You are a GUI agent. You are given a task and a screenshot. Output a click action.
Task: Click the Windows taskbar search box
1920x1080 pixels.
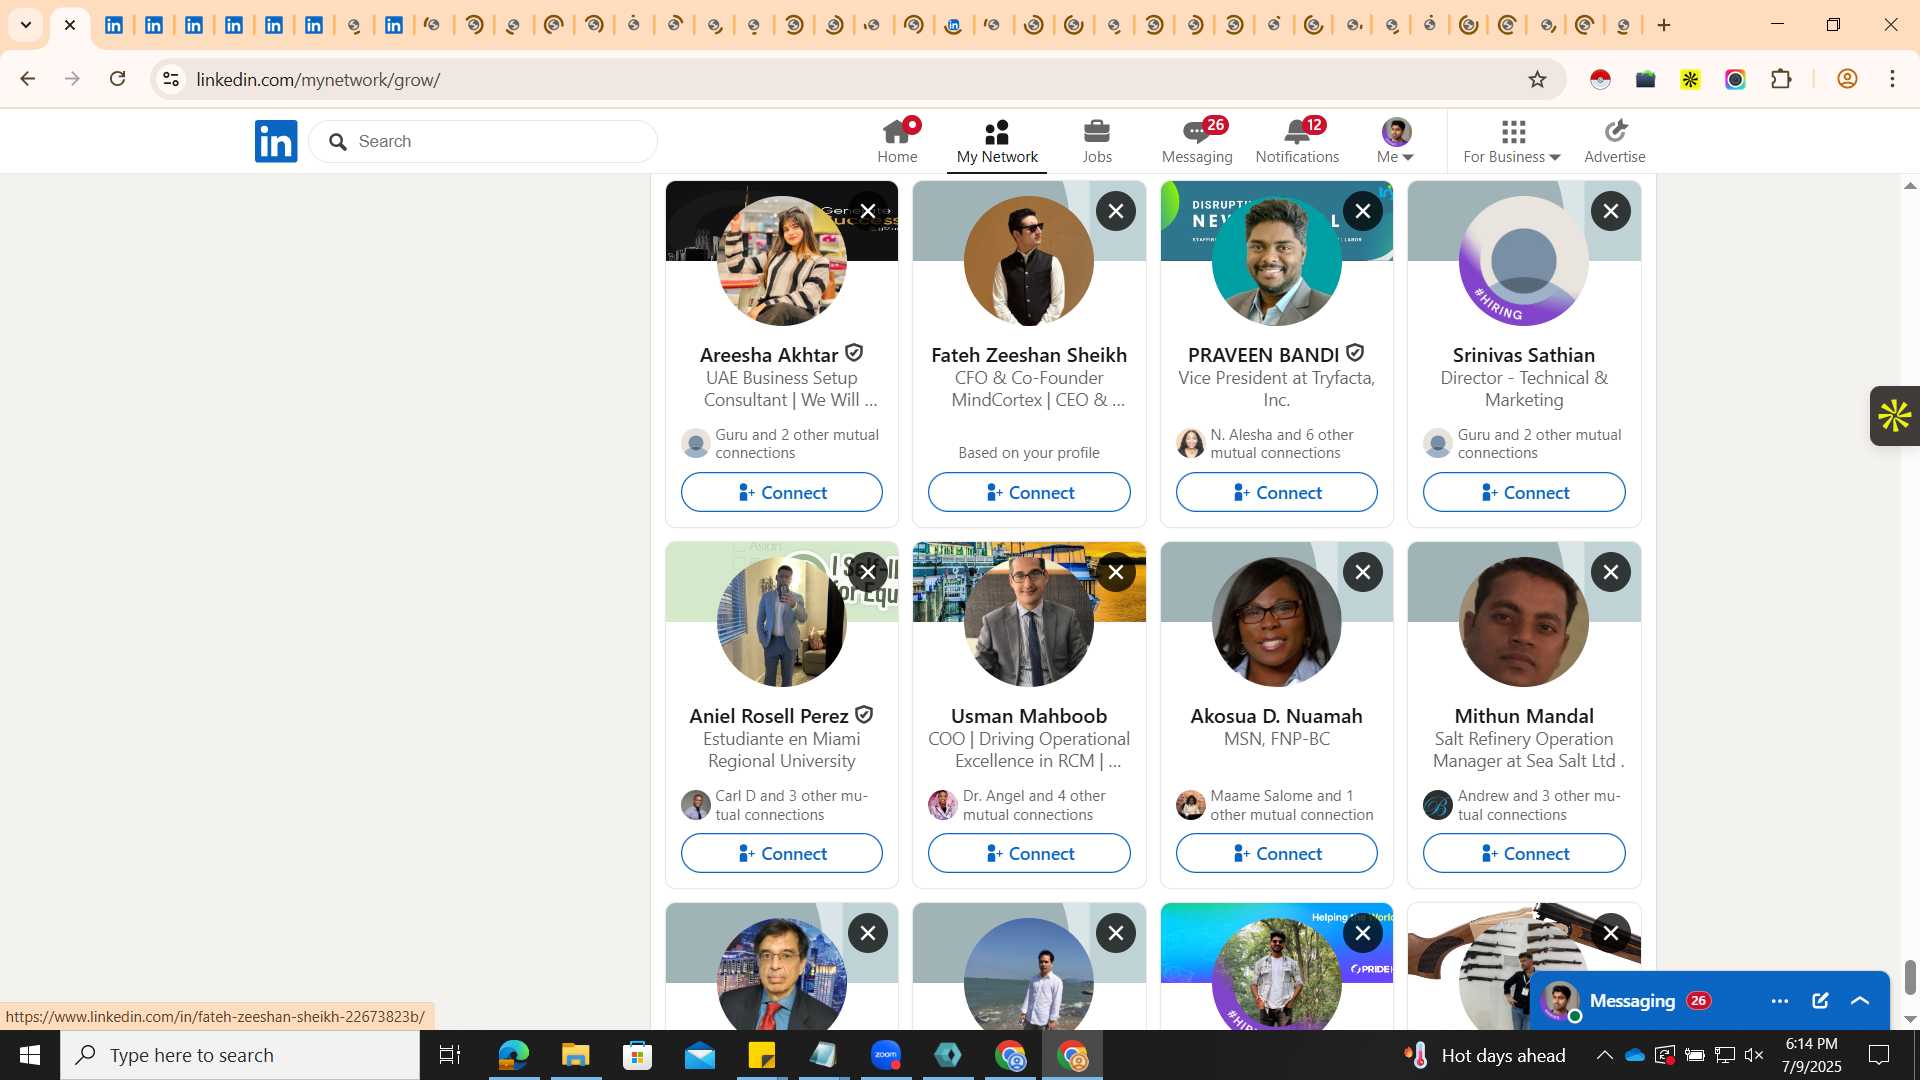(x=240, y=1055)
